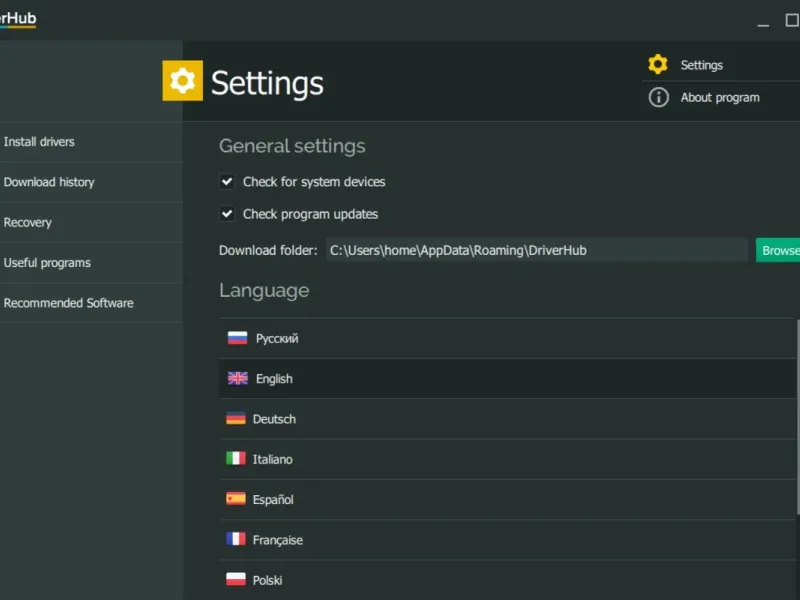Click the German flag icon

pyautogui.click(x=236, y=418)
